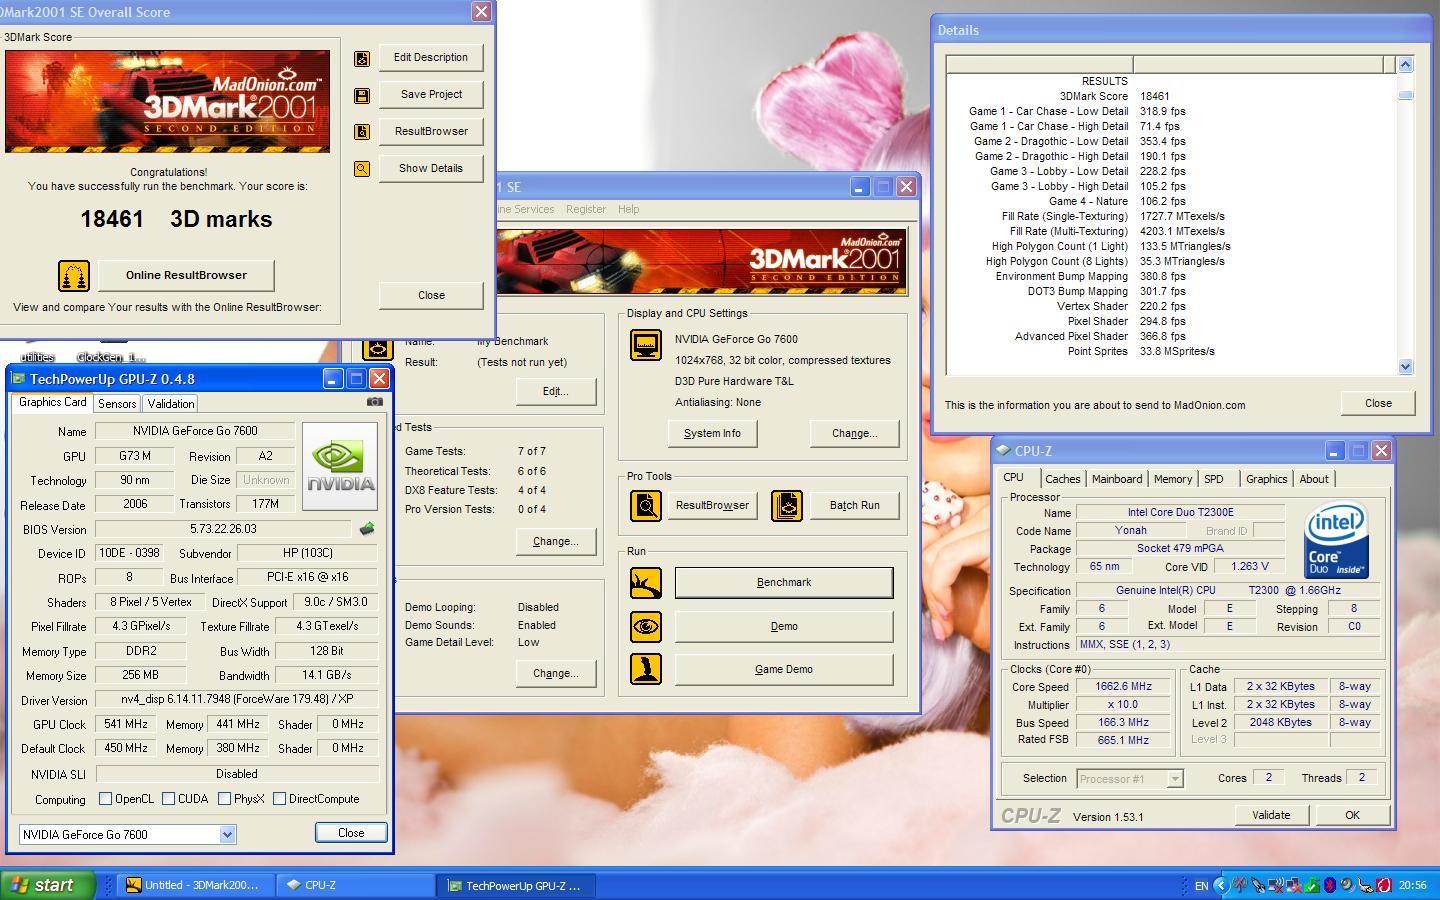Select Untitled 3DMark2001 taskbar item

click(x=195, y=885)
